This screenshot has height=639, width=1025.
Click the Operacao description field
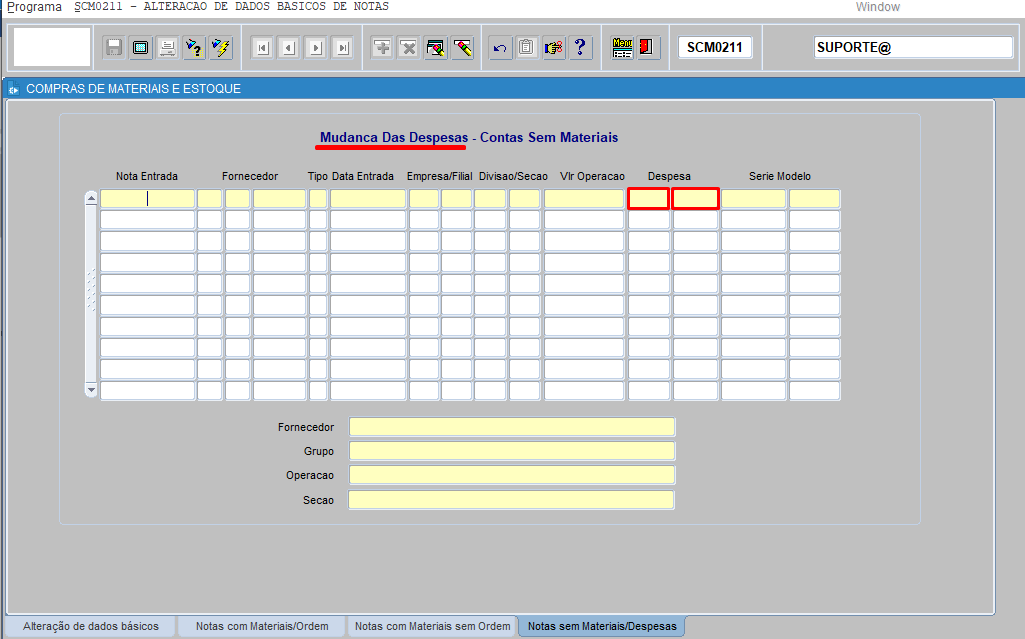512,475
